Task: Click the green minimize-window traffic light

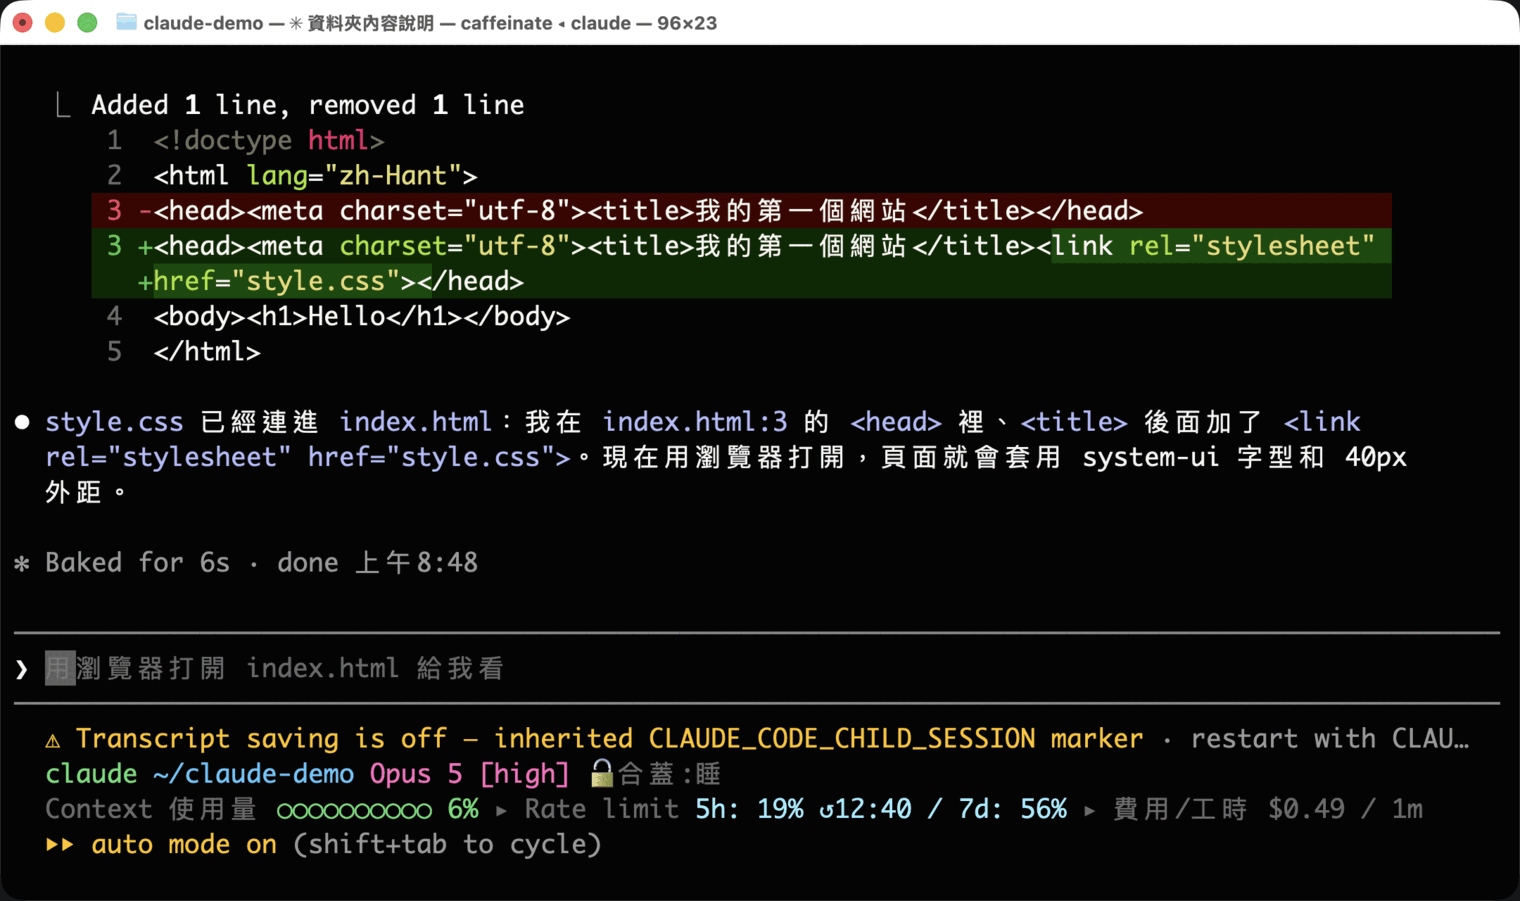Action: pyautogui.click(x=87, y=22)
